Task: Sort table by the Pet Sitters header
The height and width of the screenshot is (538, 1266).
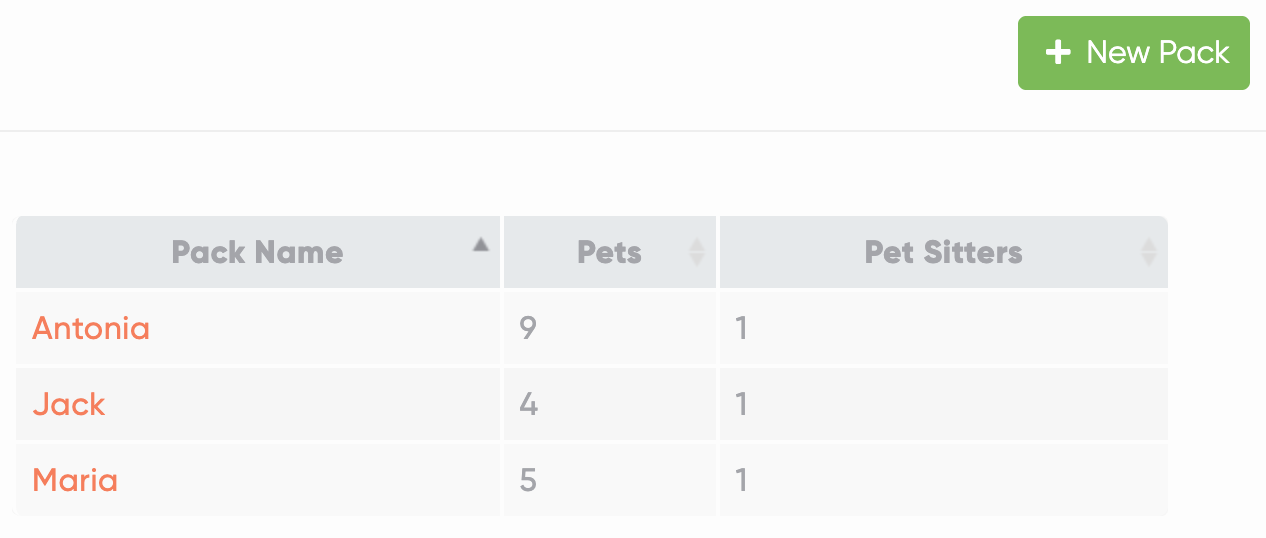Action: [x=943, y=252]
